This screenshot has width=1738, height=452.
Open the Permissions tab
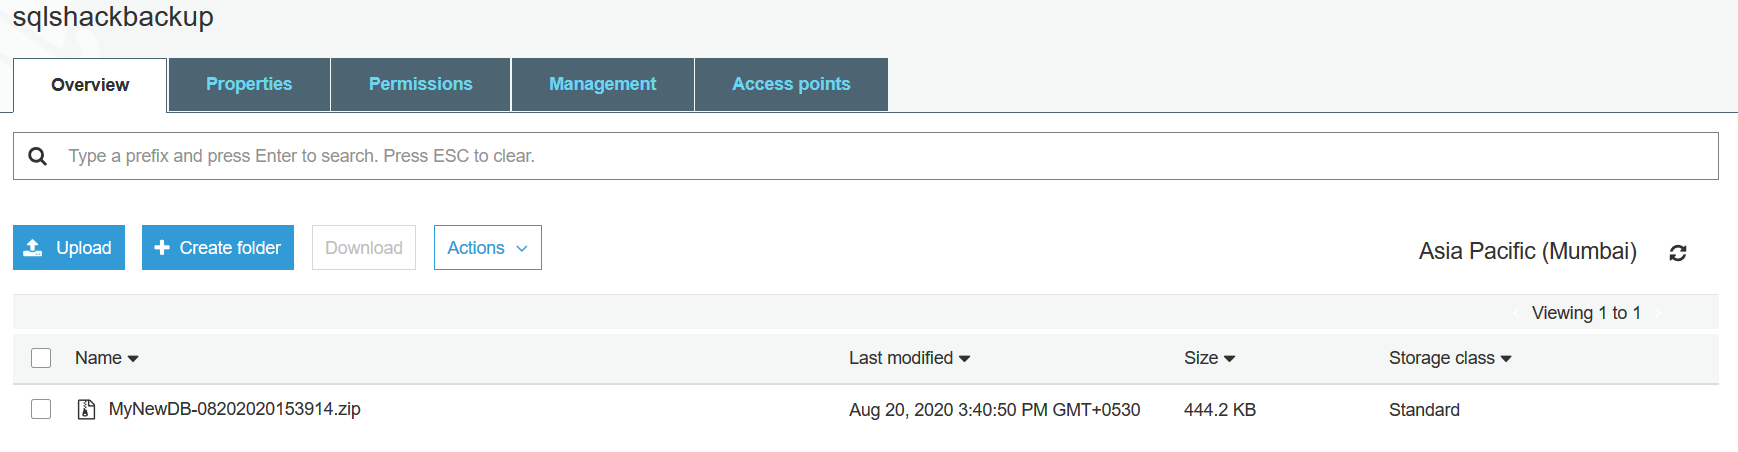(420, 84)
